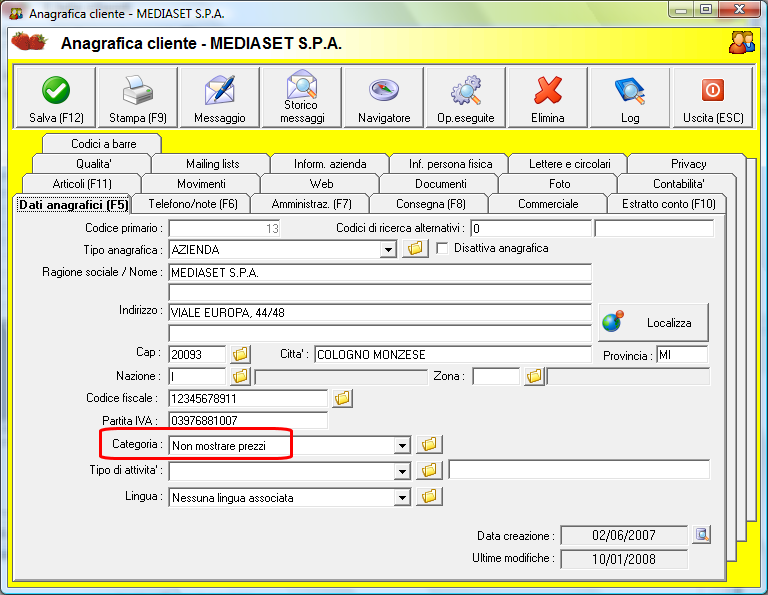Switch to Amministraz. (F7) tab
Screen dimensions: 768x595
point(312,204)
